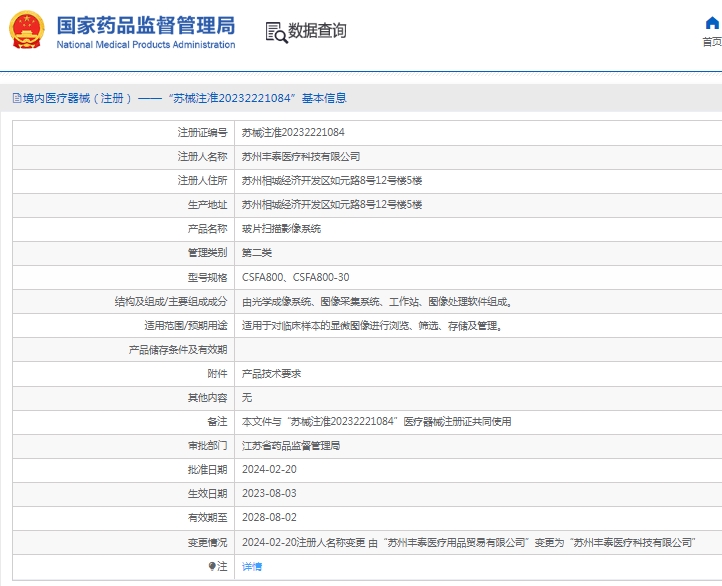The width and height of the screenshot is (722, 586).
Task: Click the 境内医疗器械（注册）基本信息 page heading
Action: [x=184, y=98]
